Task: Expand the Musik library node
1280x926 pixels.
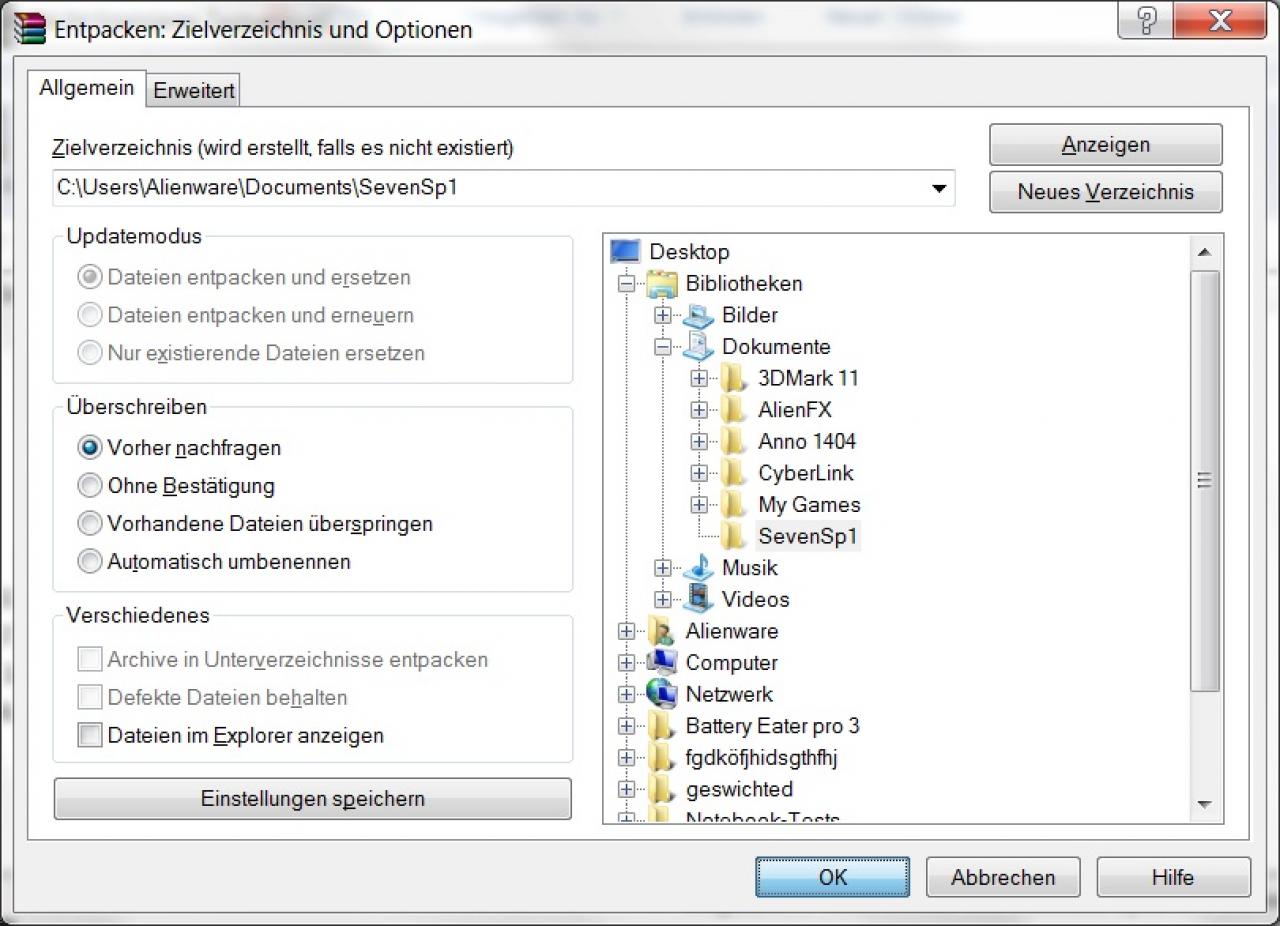Action: pyautogui.click(x=663, y=568)
